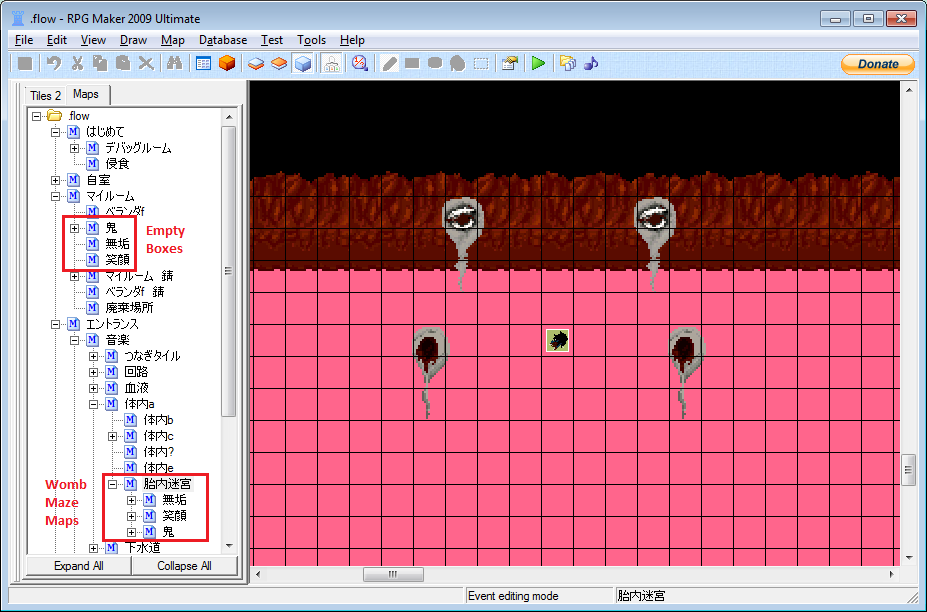Screen dimensions: 927x612
Task: Expand the デバッグルーム map node
Action: 74,148
